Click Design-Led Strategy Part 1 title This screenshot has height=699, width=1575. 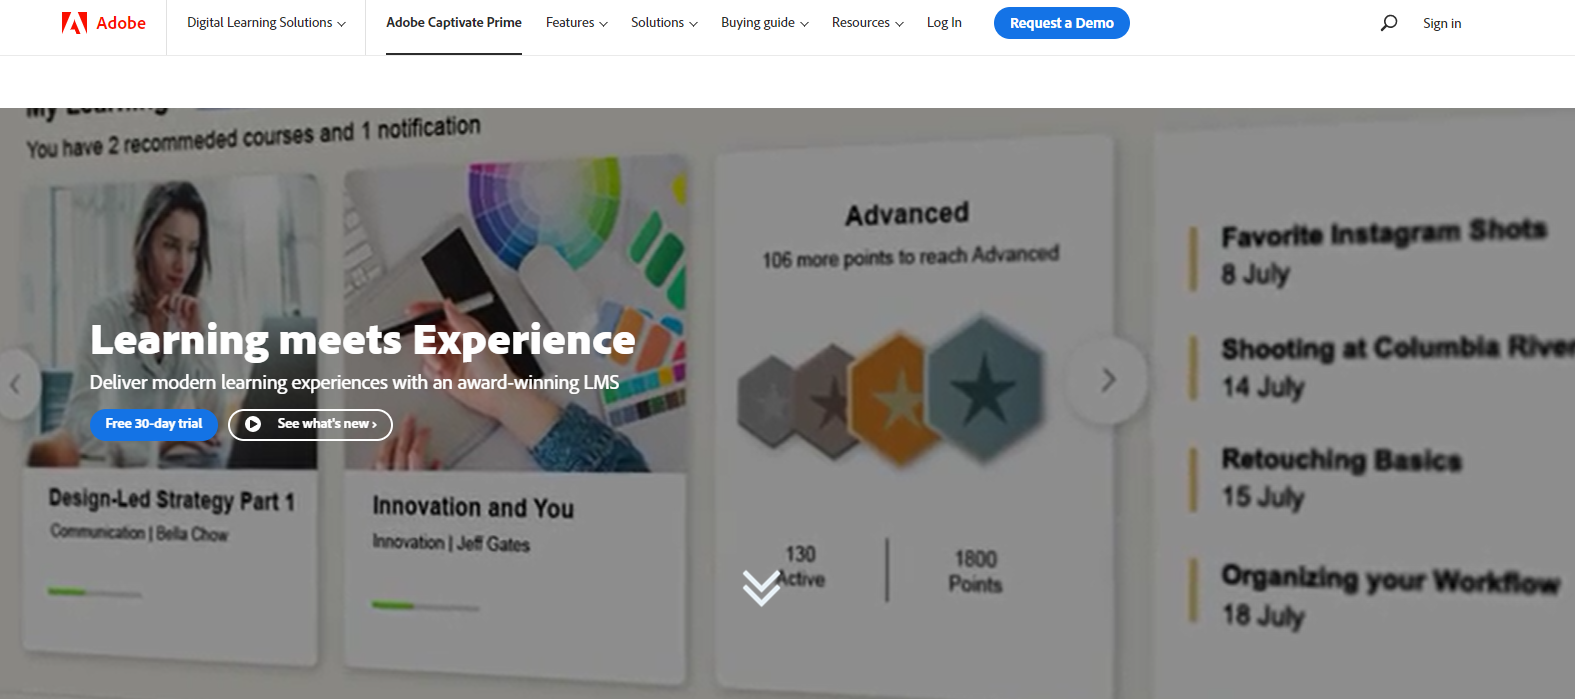pos(171,499)
